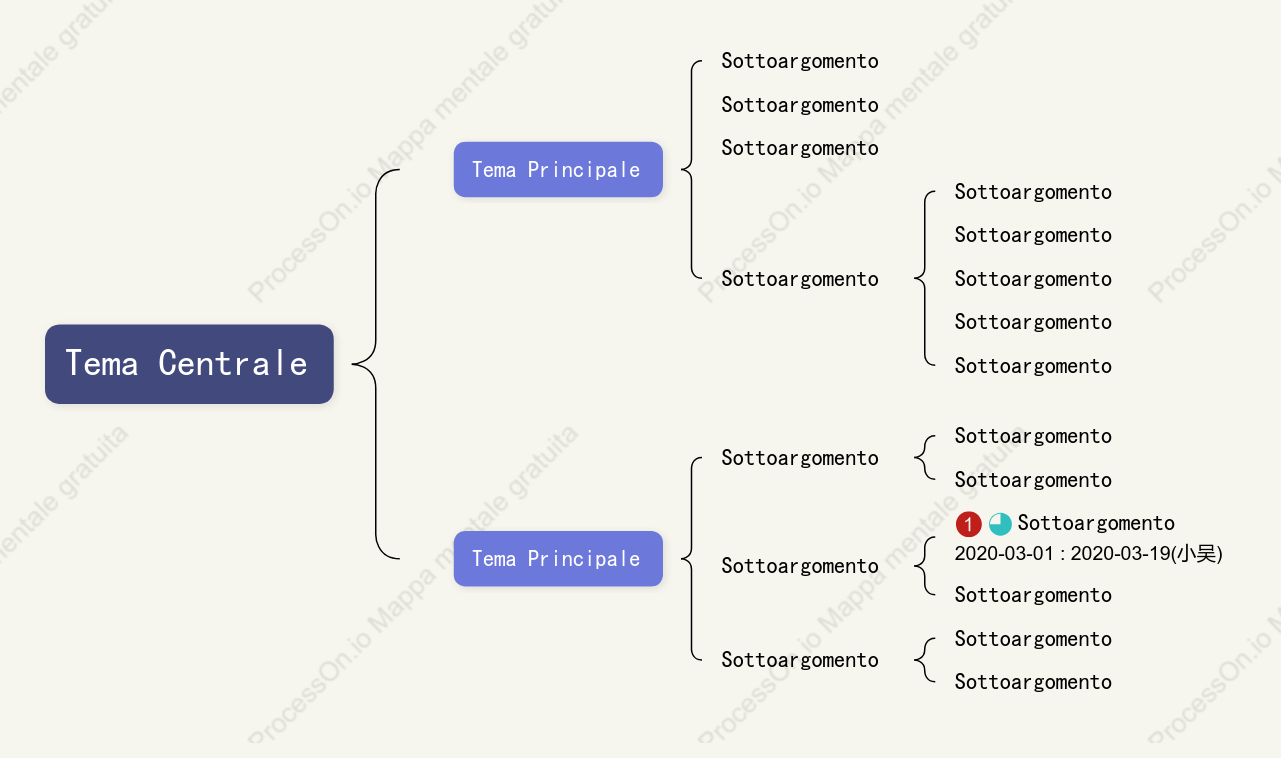Select middle Sottoargomento of the five-item nested group
This screenshot has height=758, width=1281.
(1033, 279)
